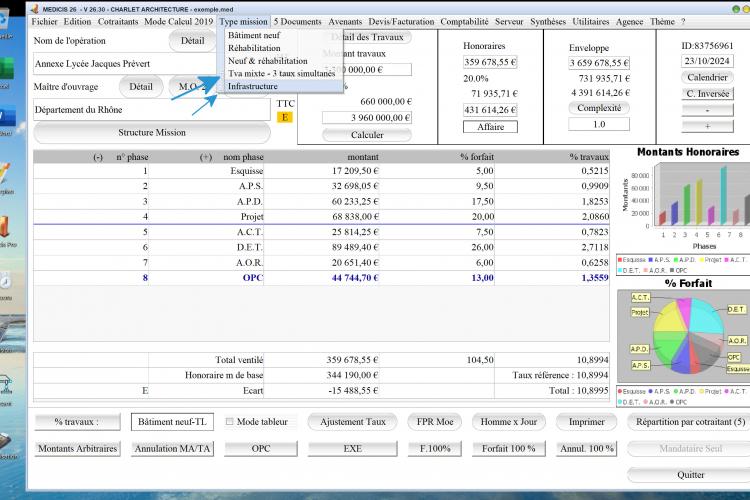Screen dimensions: 750x500
Task: Open the Complexité button
Action: pyautogui.click(x=599, y=108)
